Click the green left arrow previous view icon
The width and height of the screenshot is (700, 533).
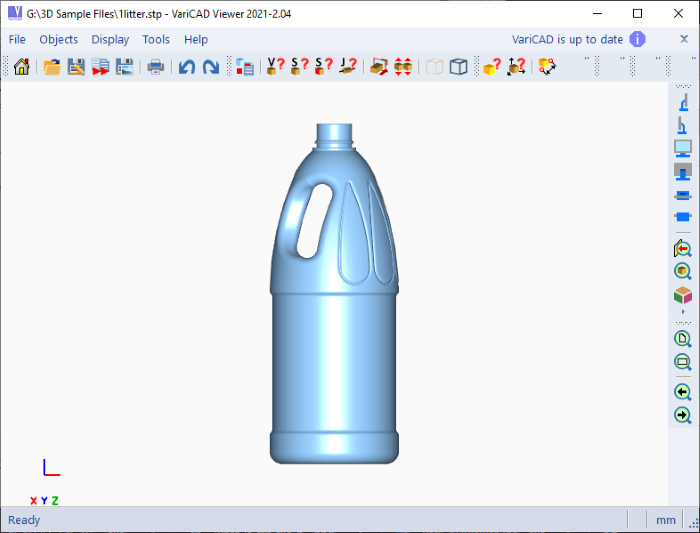click(683, 392)
